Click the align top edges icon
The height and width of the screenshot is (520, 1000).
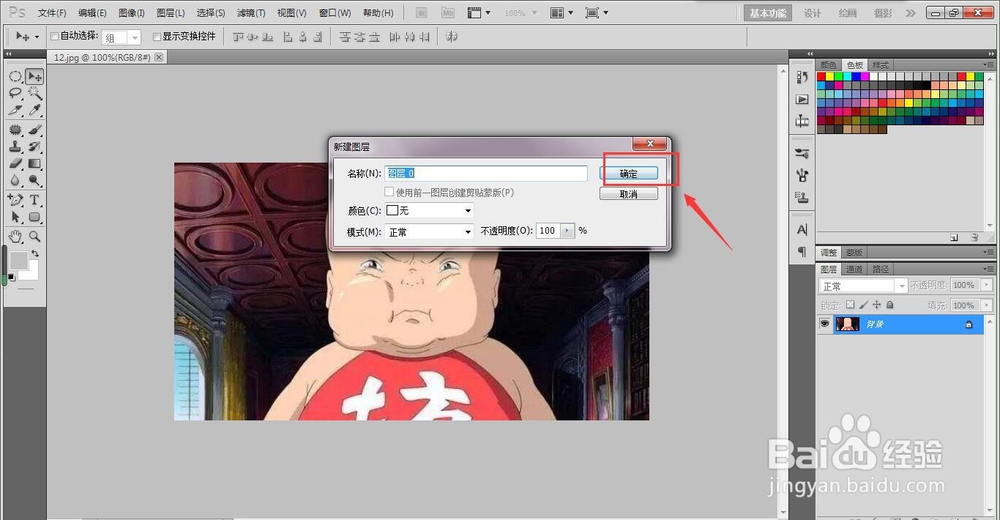pos(238,37)
